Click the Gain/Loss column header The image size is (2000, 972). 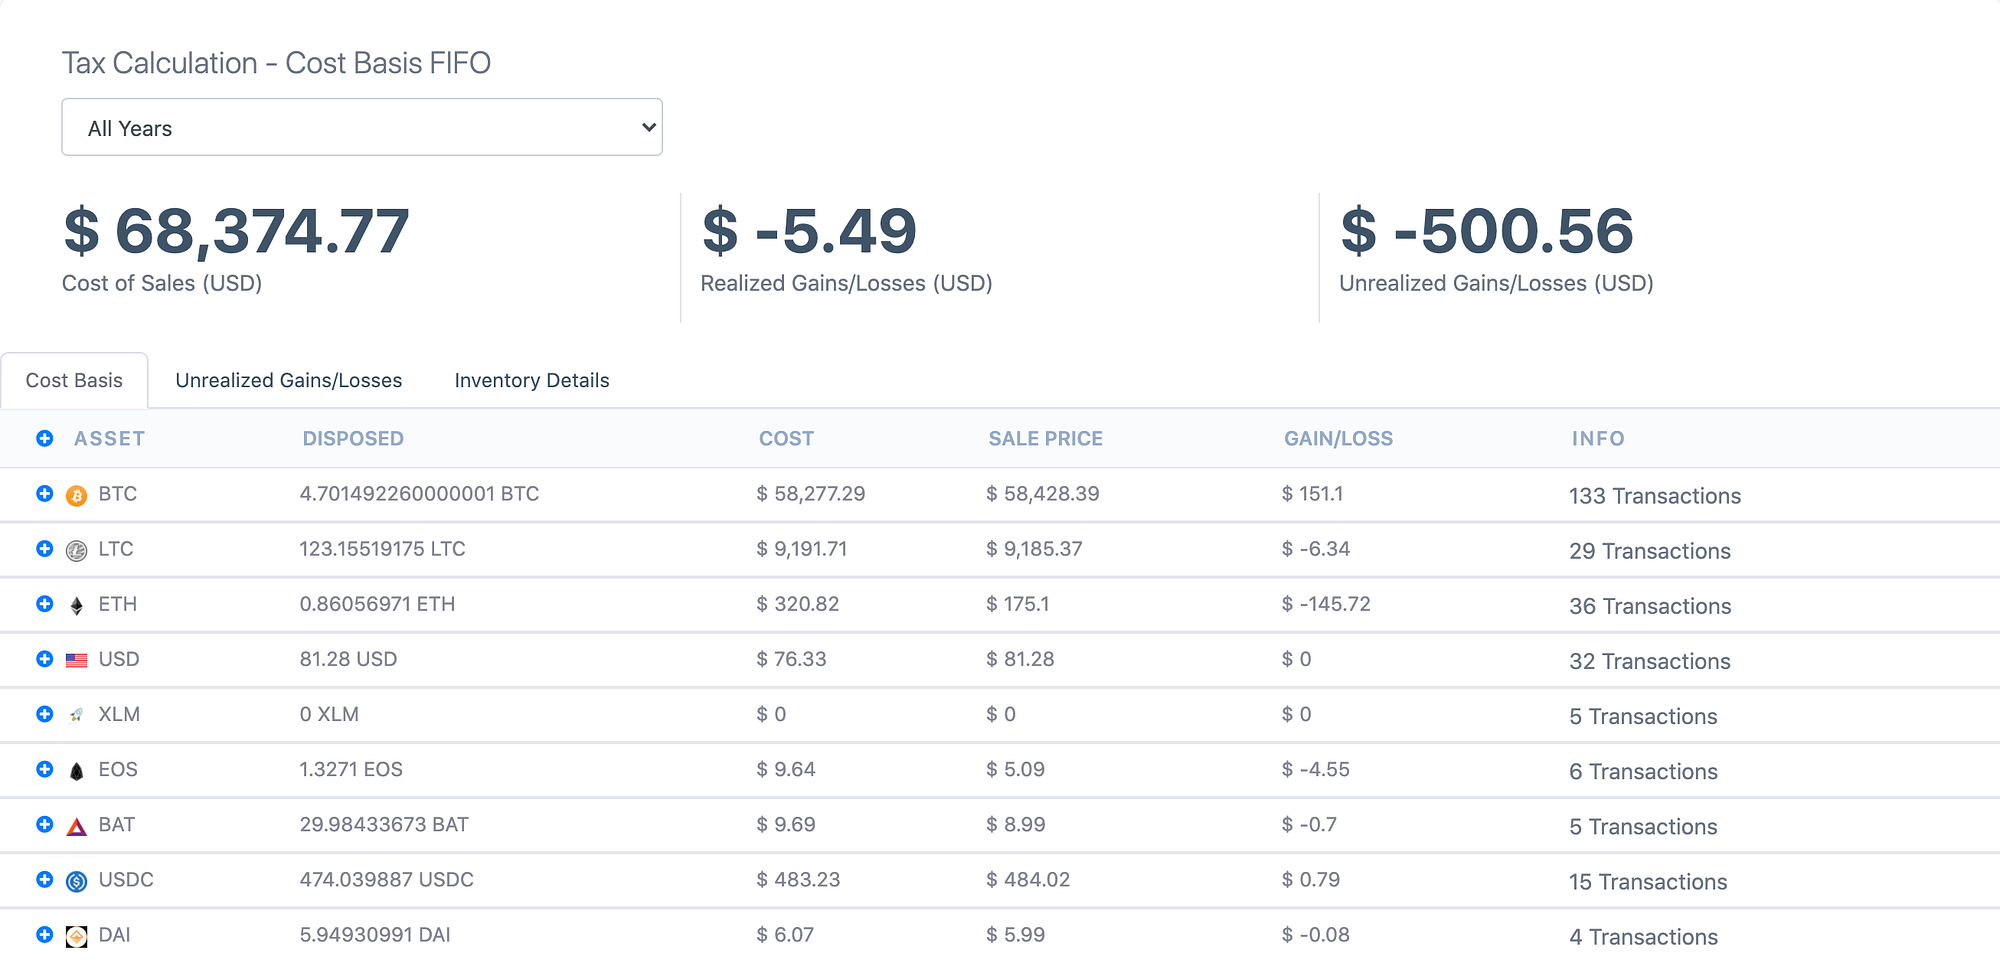coord(1338,438)
